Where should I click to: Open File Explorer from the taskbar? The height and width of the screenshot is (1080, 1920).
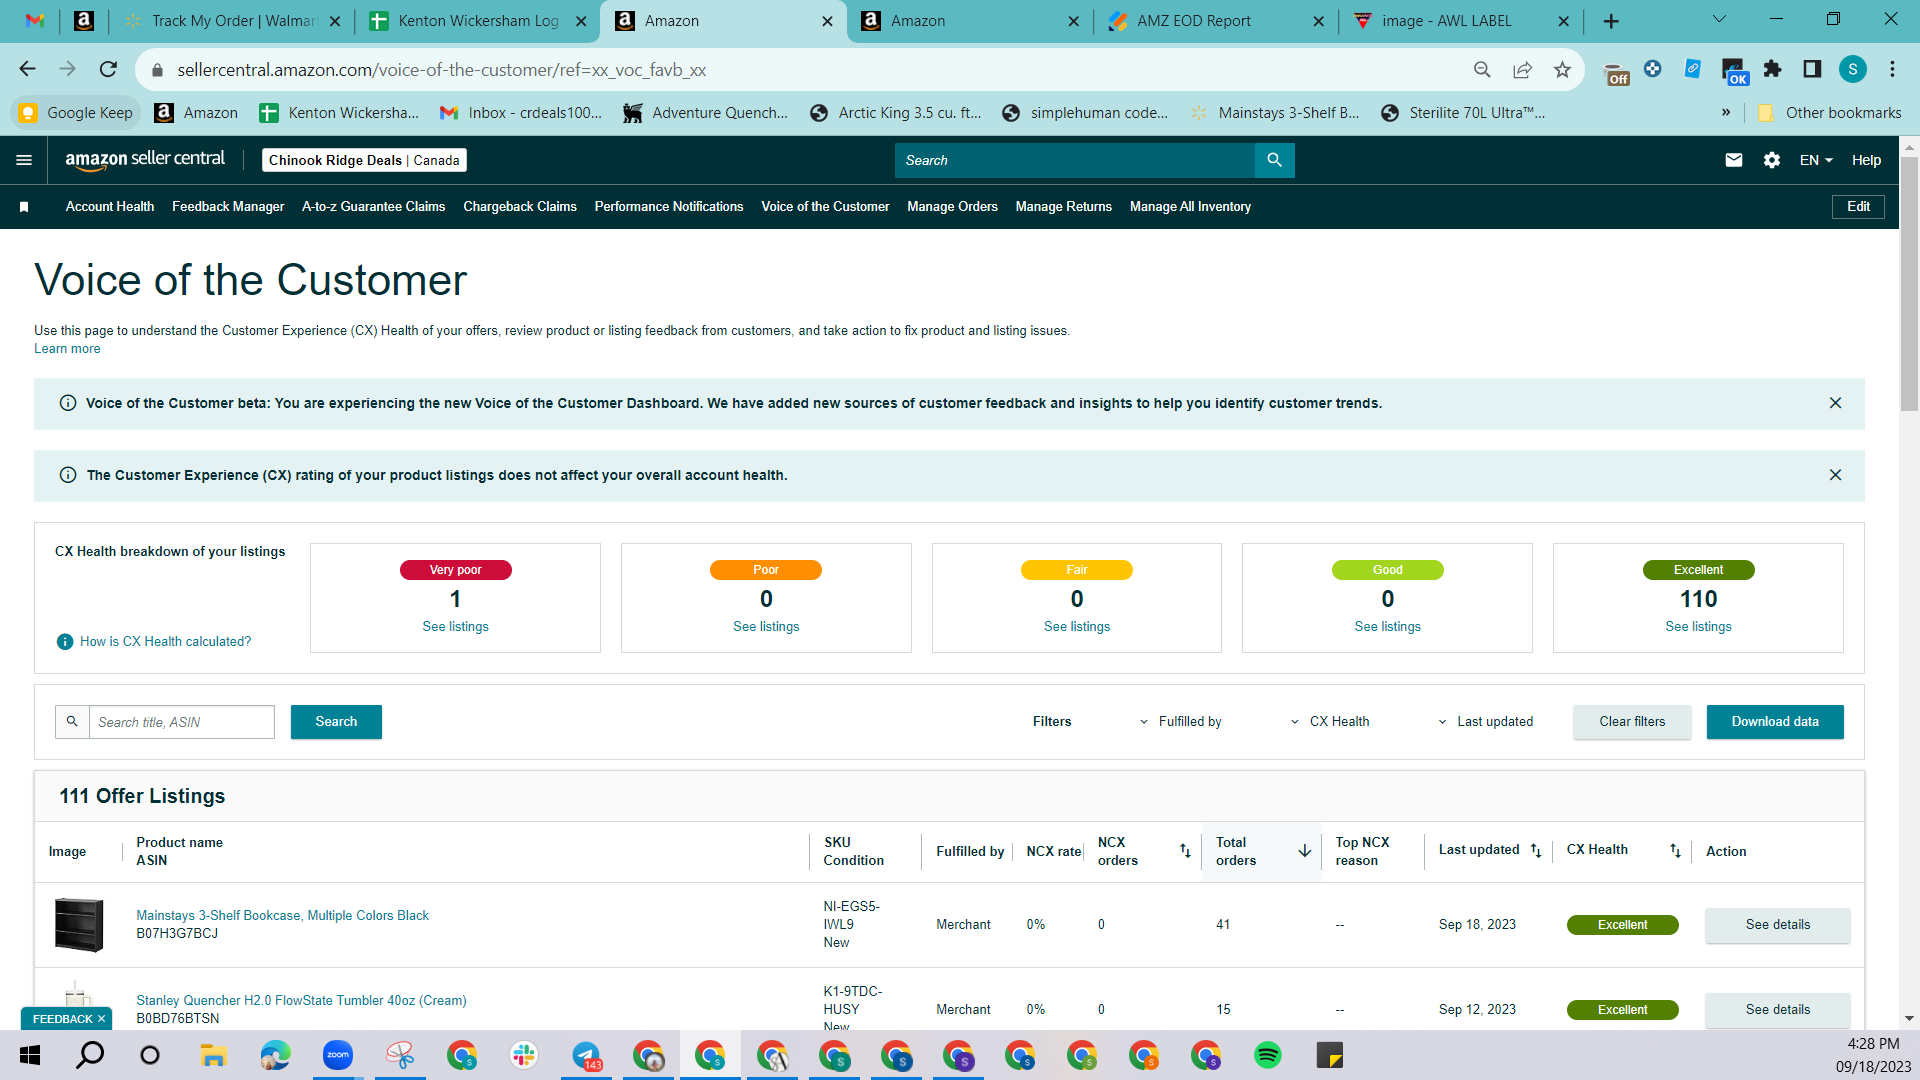213,1055
